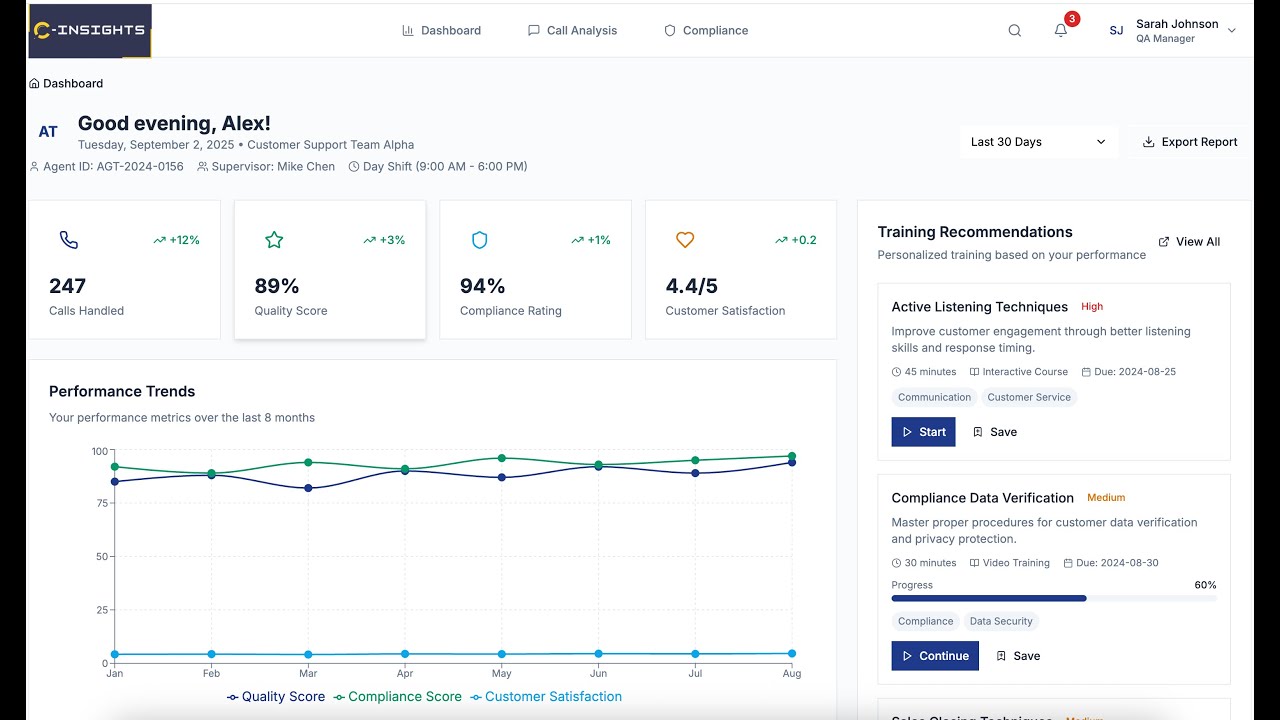The height and width of the screenshot is (720, 1280).
Task: Start the Active Listening Techniques course
Action: point(923,432)
